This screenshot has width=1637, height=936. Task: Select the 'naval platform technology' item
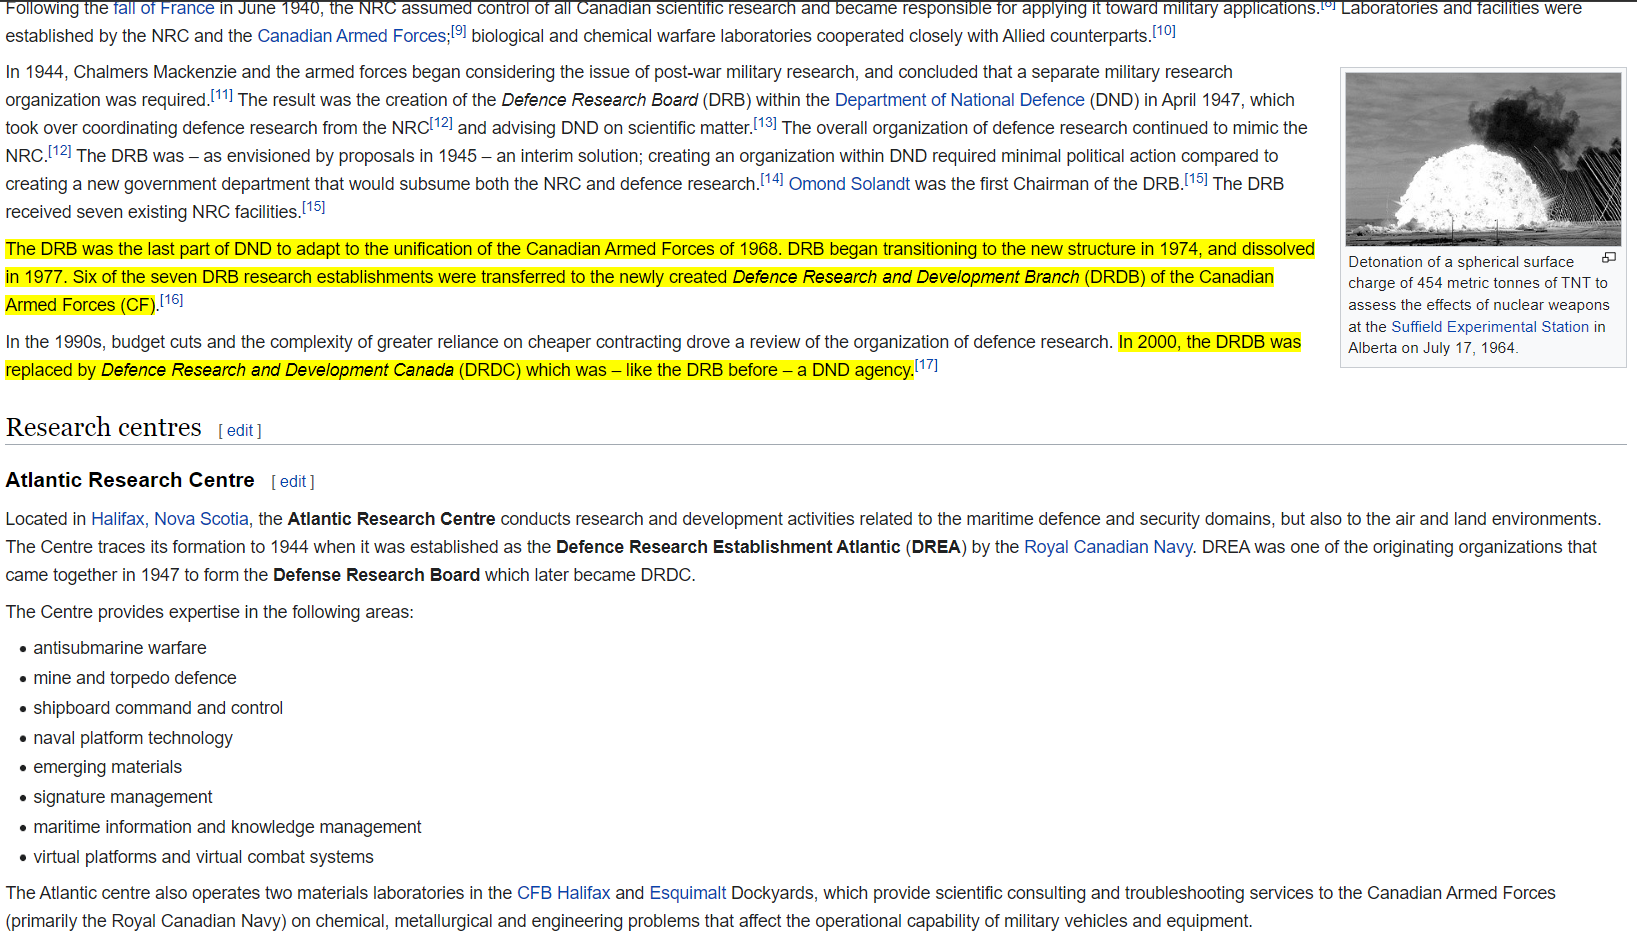point(133,738)
